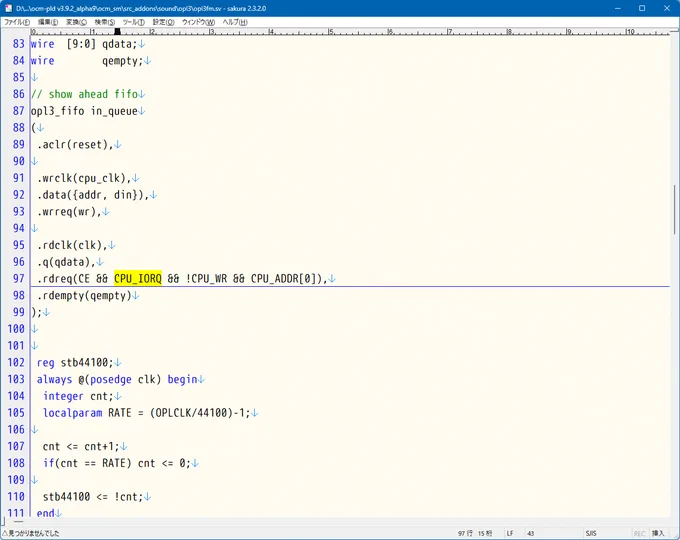Click the '.wrreq(wr),' line

[69, 212]
